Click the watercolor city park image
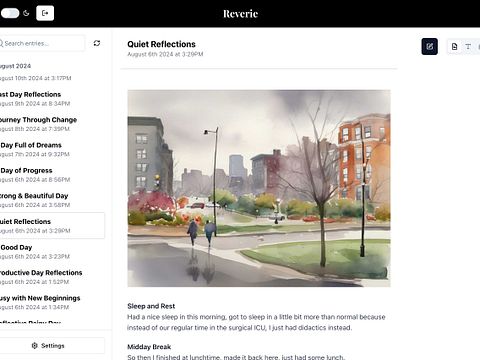The width and height of the screenshot is (480, 360). [259, 188]
